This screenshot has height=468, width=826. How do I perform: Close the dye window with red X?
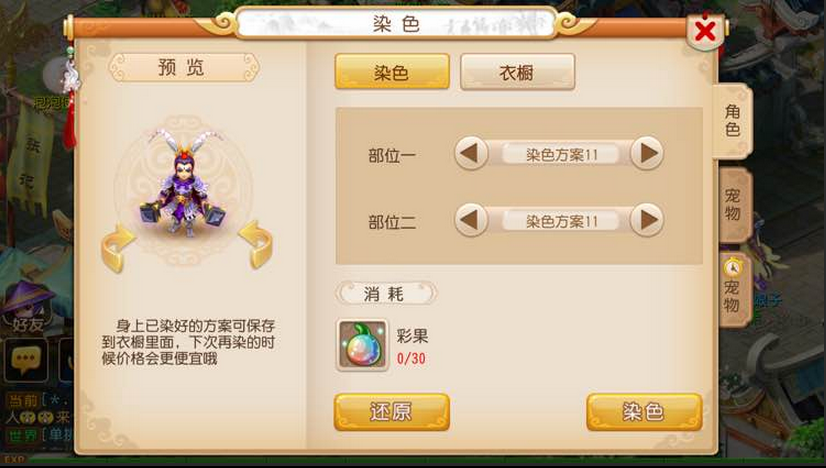[705, 32]
